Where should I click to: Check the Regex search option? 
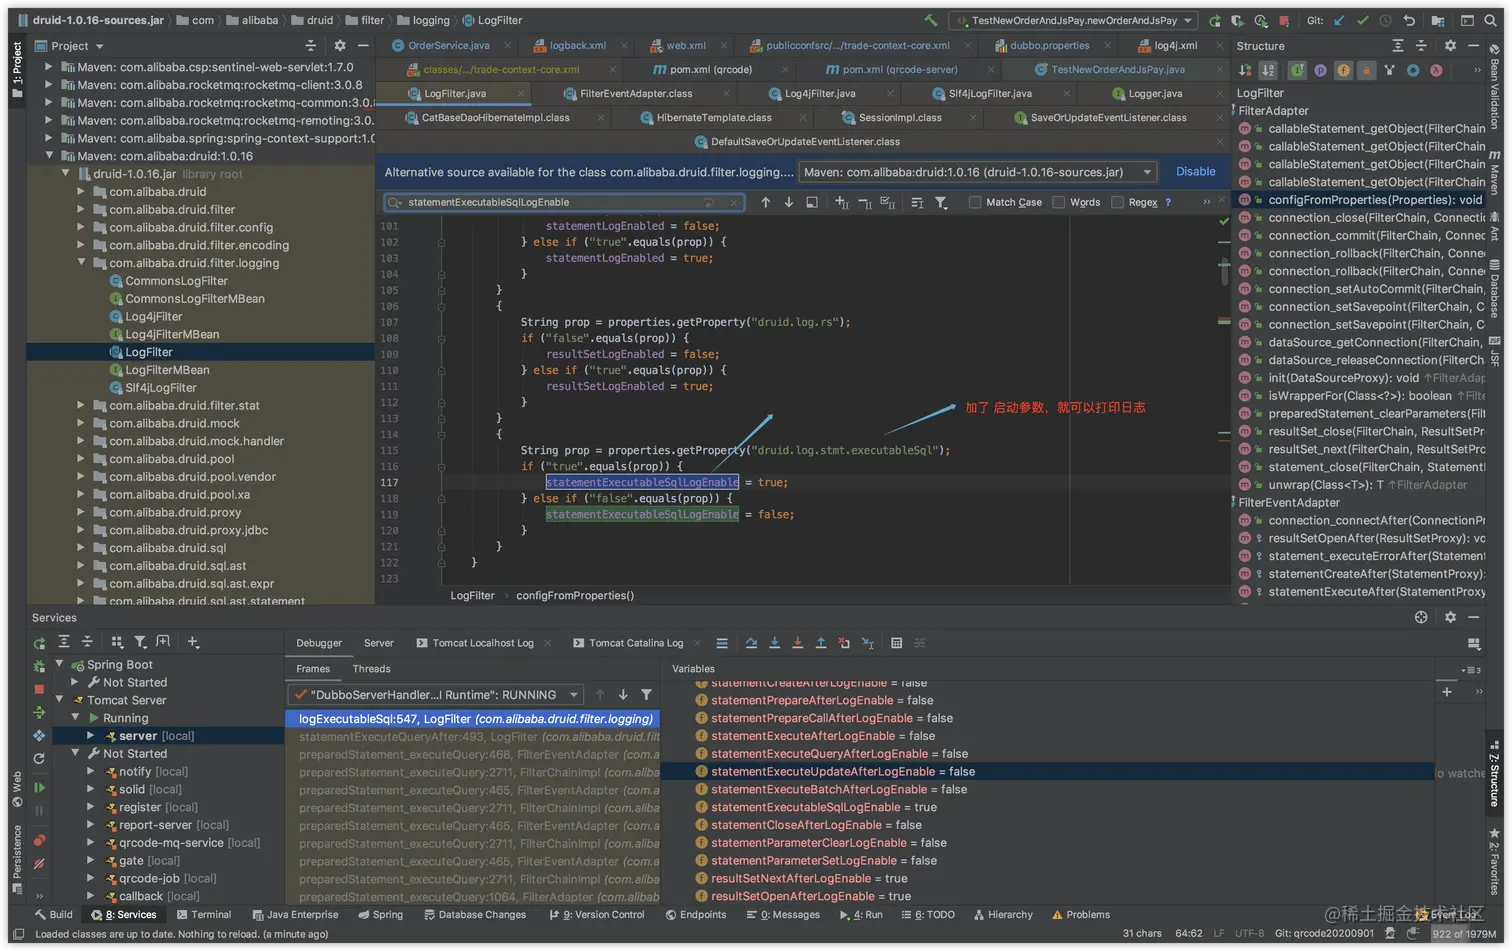[1117, 202]
